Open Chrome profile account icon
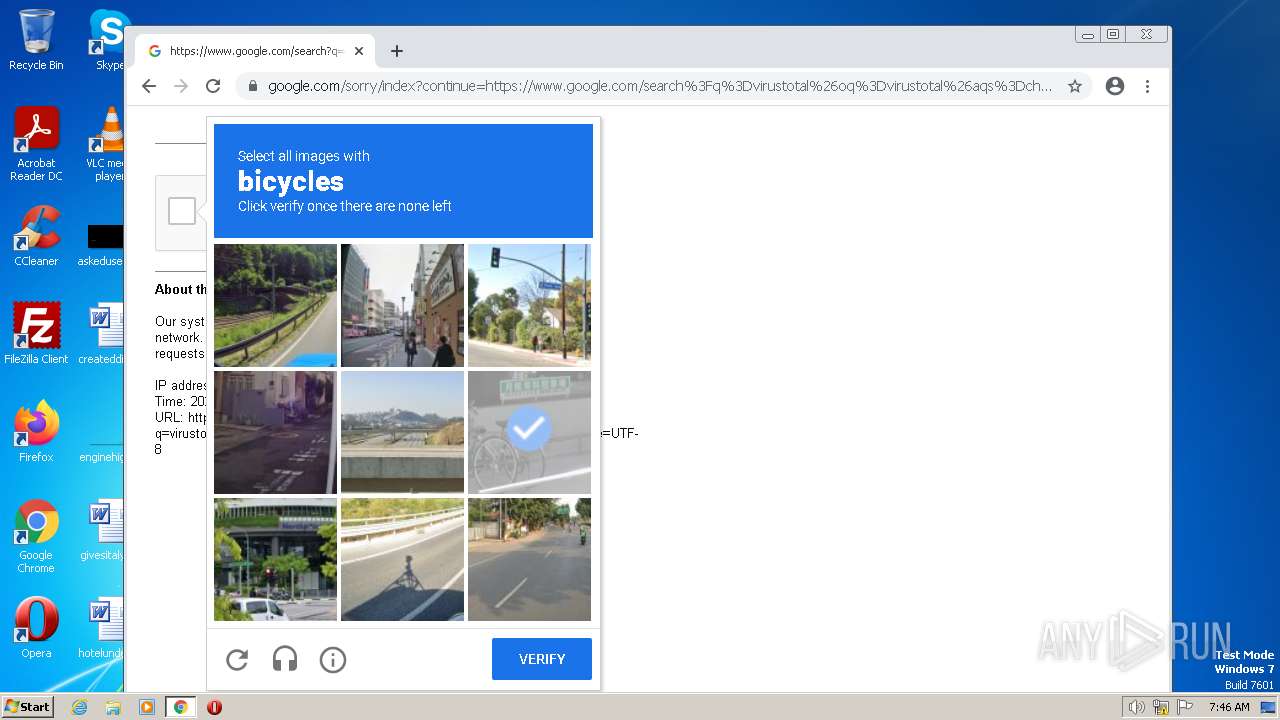This screenshot has width=1280, height=720. point(1115,86)
